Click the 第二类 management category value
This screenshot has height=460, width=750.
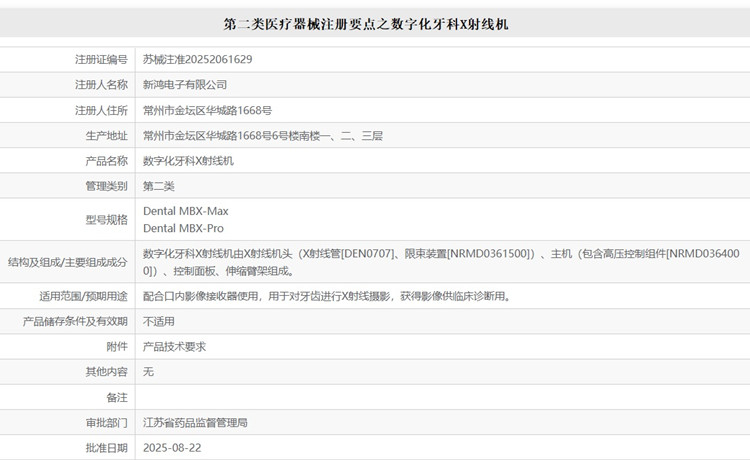pyautogui.click(x=159, y=186)
